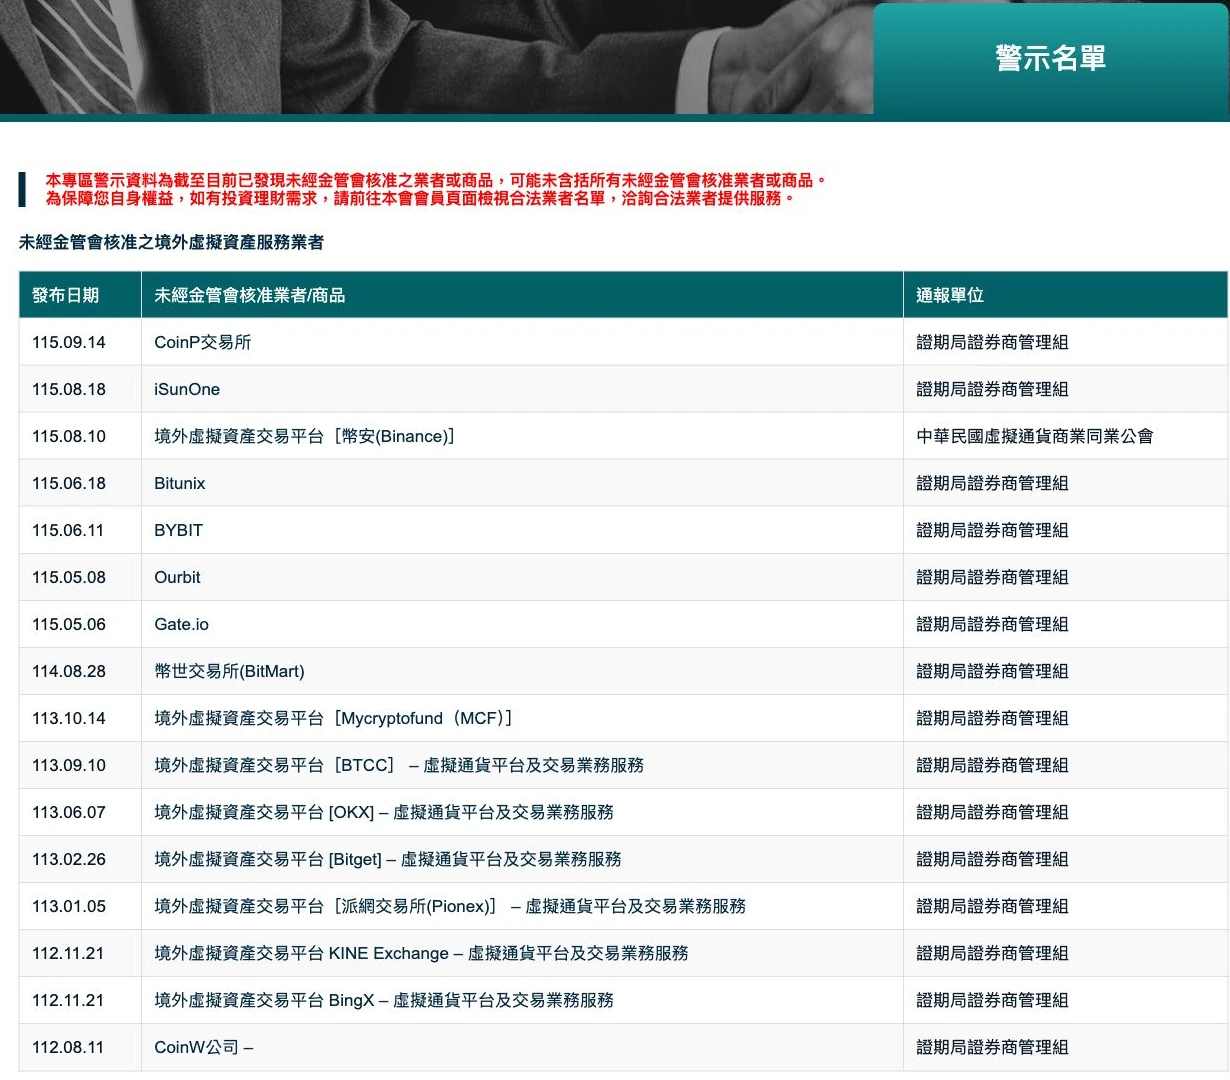The width and height of the screenshot is (1230, 1080).
Task: Click 證期局證券商管理組 in the Gate.io row
Action: coord(993,624)
